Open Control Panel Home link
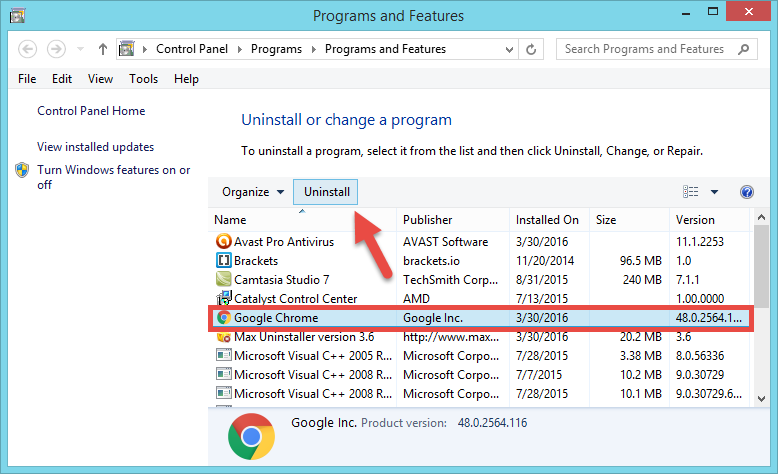 91,111
